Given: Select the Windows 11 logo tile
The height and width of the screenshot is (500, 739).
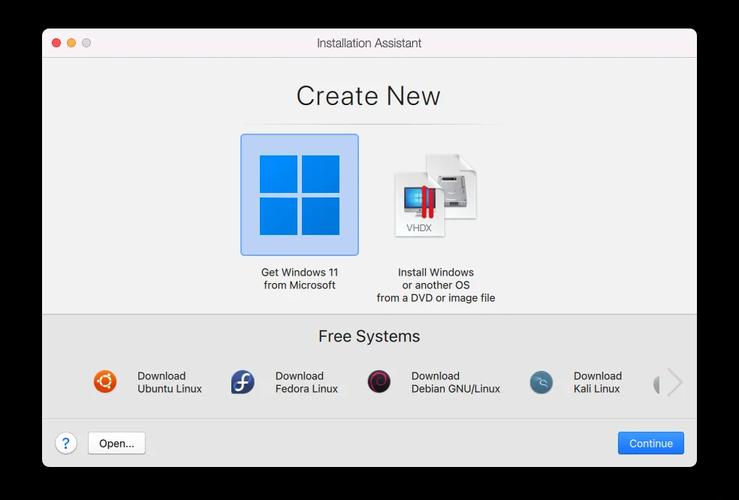Looking at the screenshot, I should click(299, 195).
